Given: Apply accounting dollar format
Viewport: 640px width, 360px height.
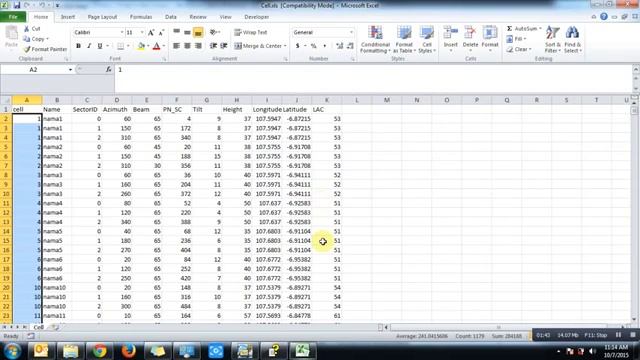Looking at the screenshot, I should pos(298,46).
